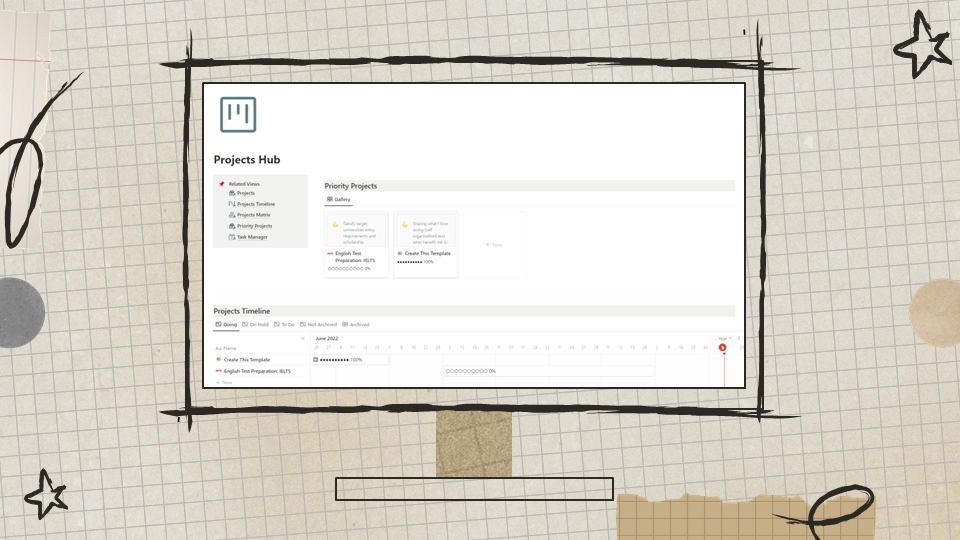Screen dimensions: 960x540
Task: Click the June 2022 month label
Action: [326, 338]
